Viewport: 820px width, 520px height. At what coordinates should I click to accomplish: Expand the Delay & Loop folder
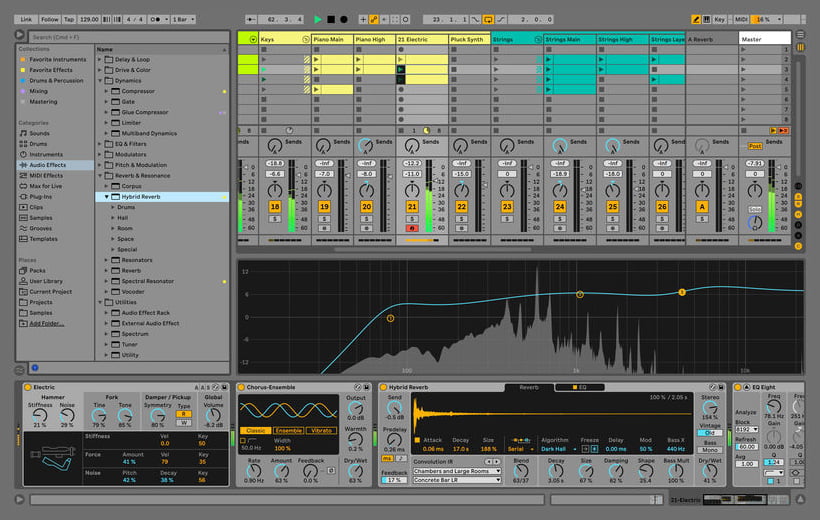[100, 60]
